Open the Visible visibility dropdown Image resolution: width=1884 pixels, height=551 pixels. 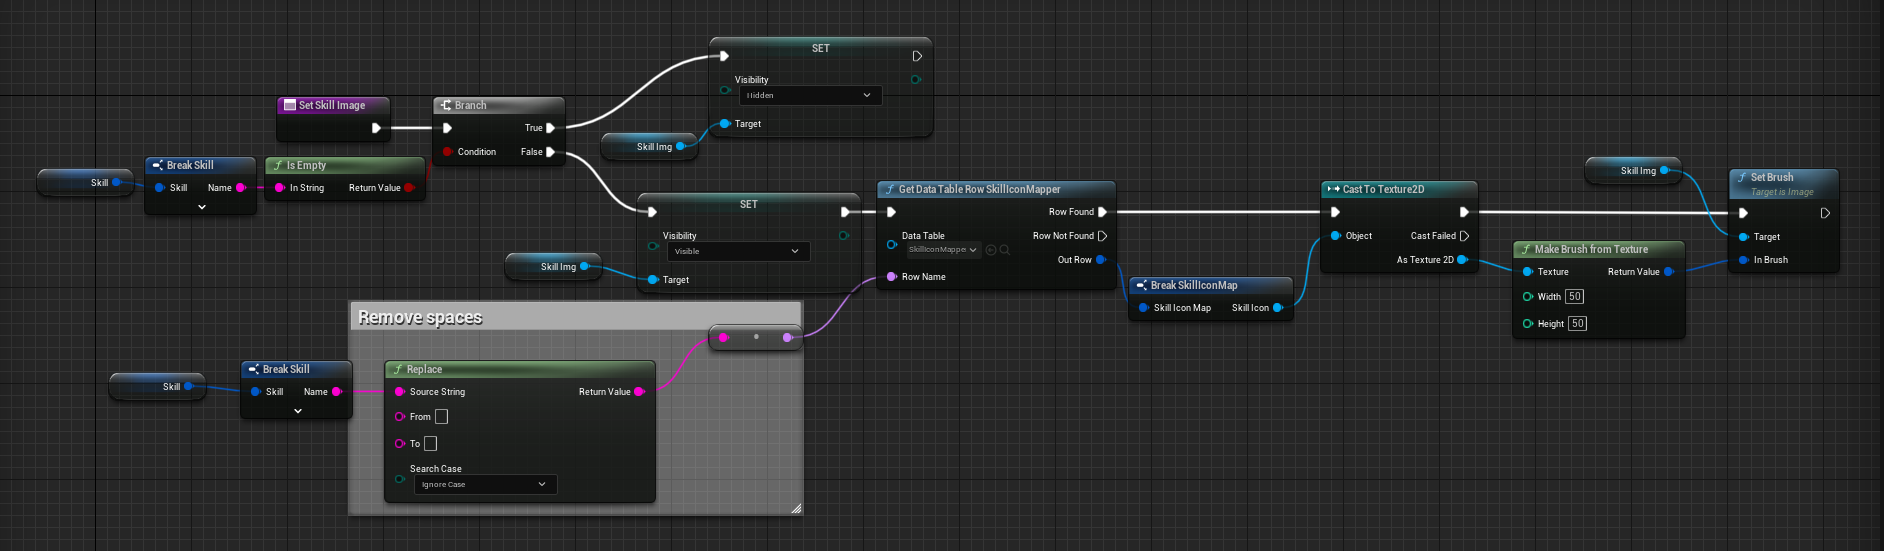pyautogui.click(x=738, y=251)
